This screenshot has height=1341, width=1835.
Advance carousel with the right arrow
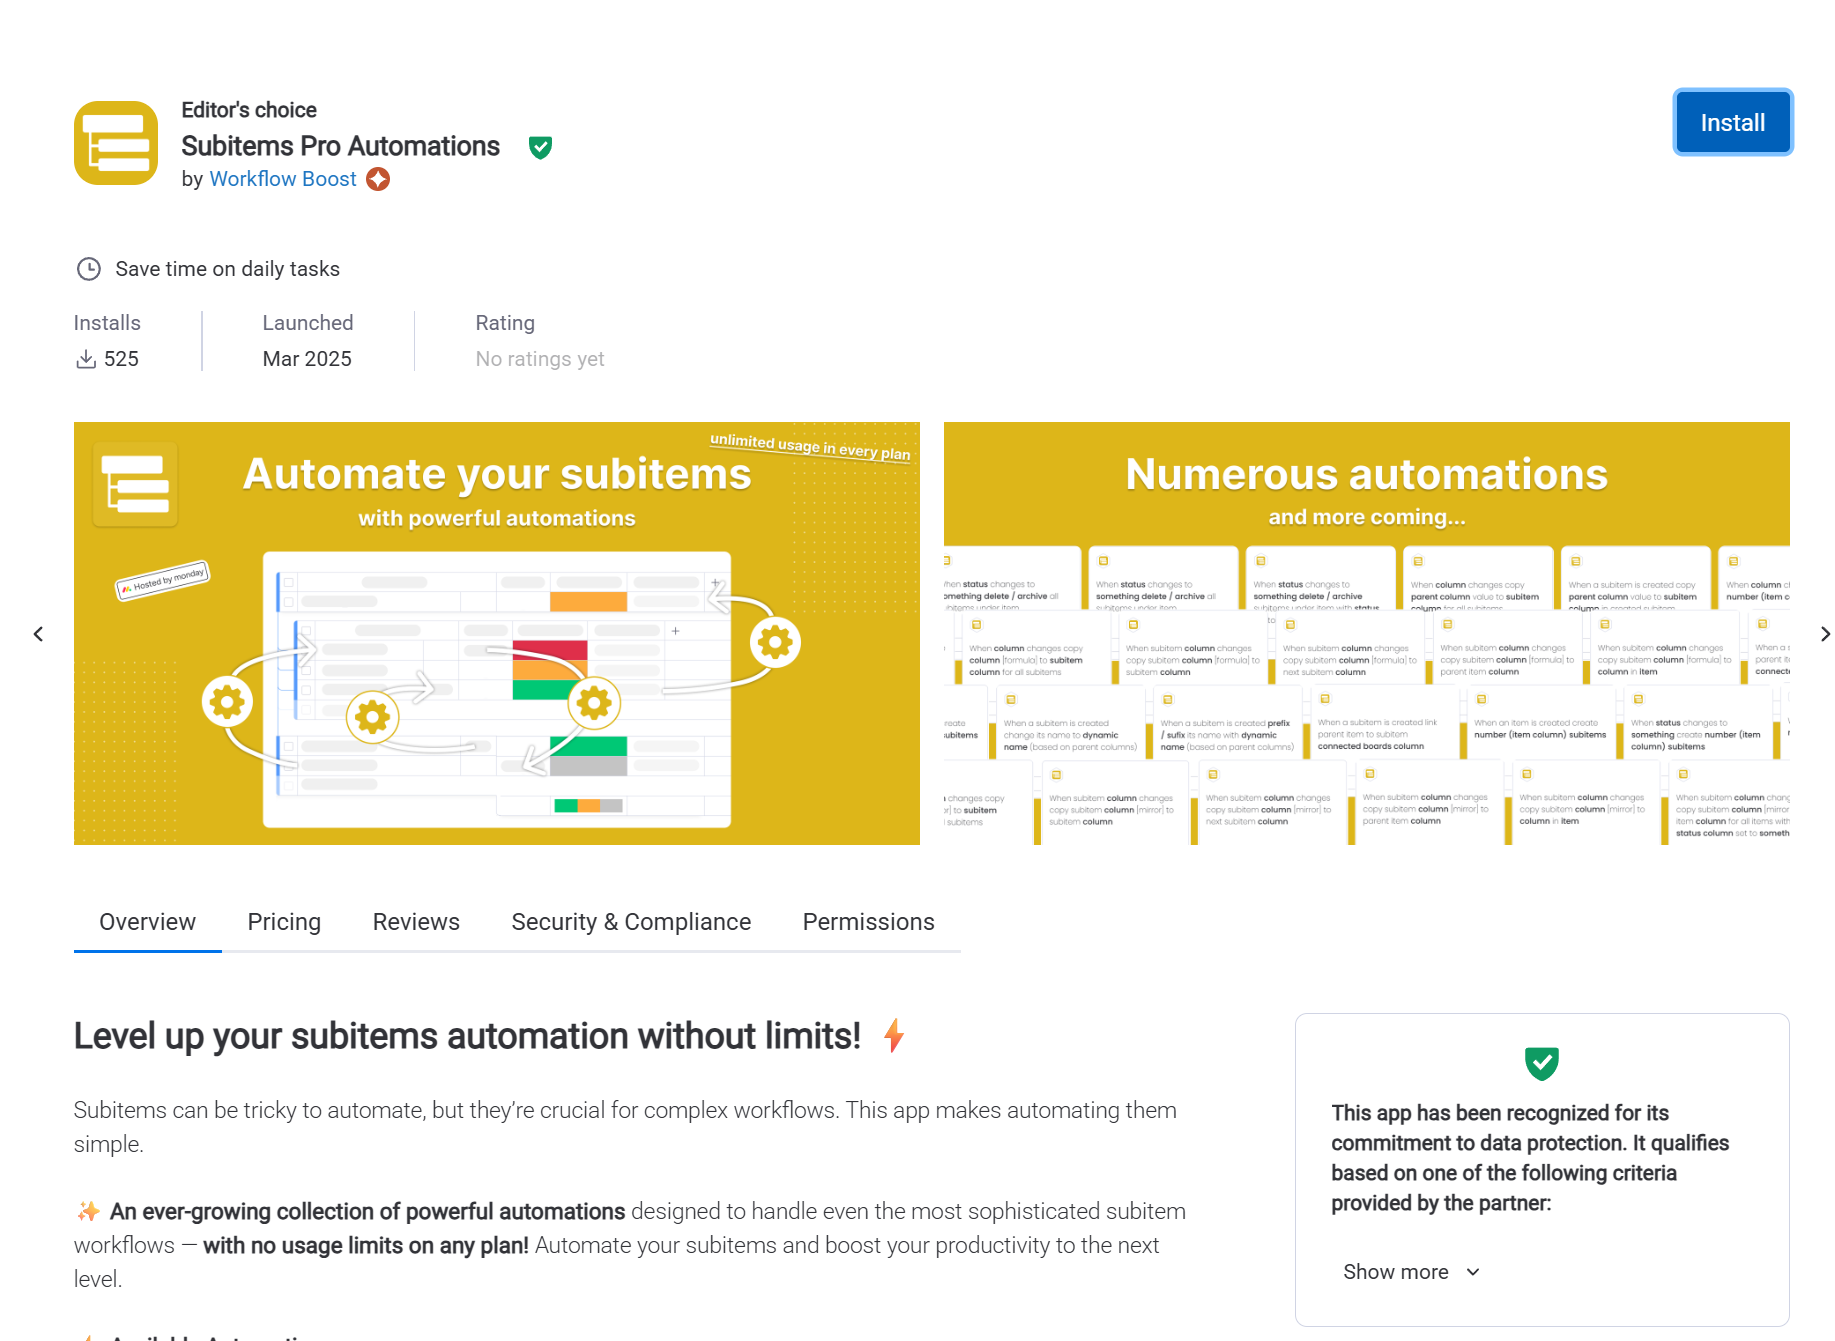(x=1824, y=634)
